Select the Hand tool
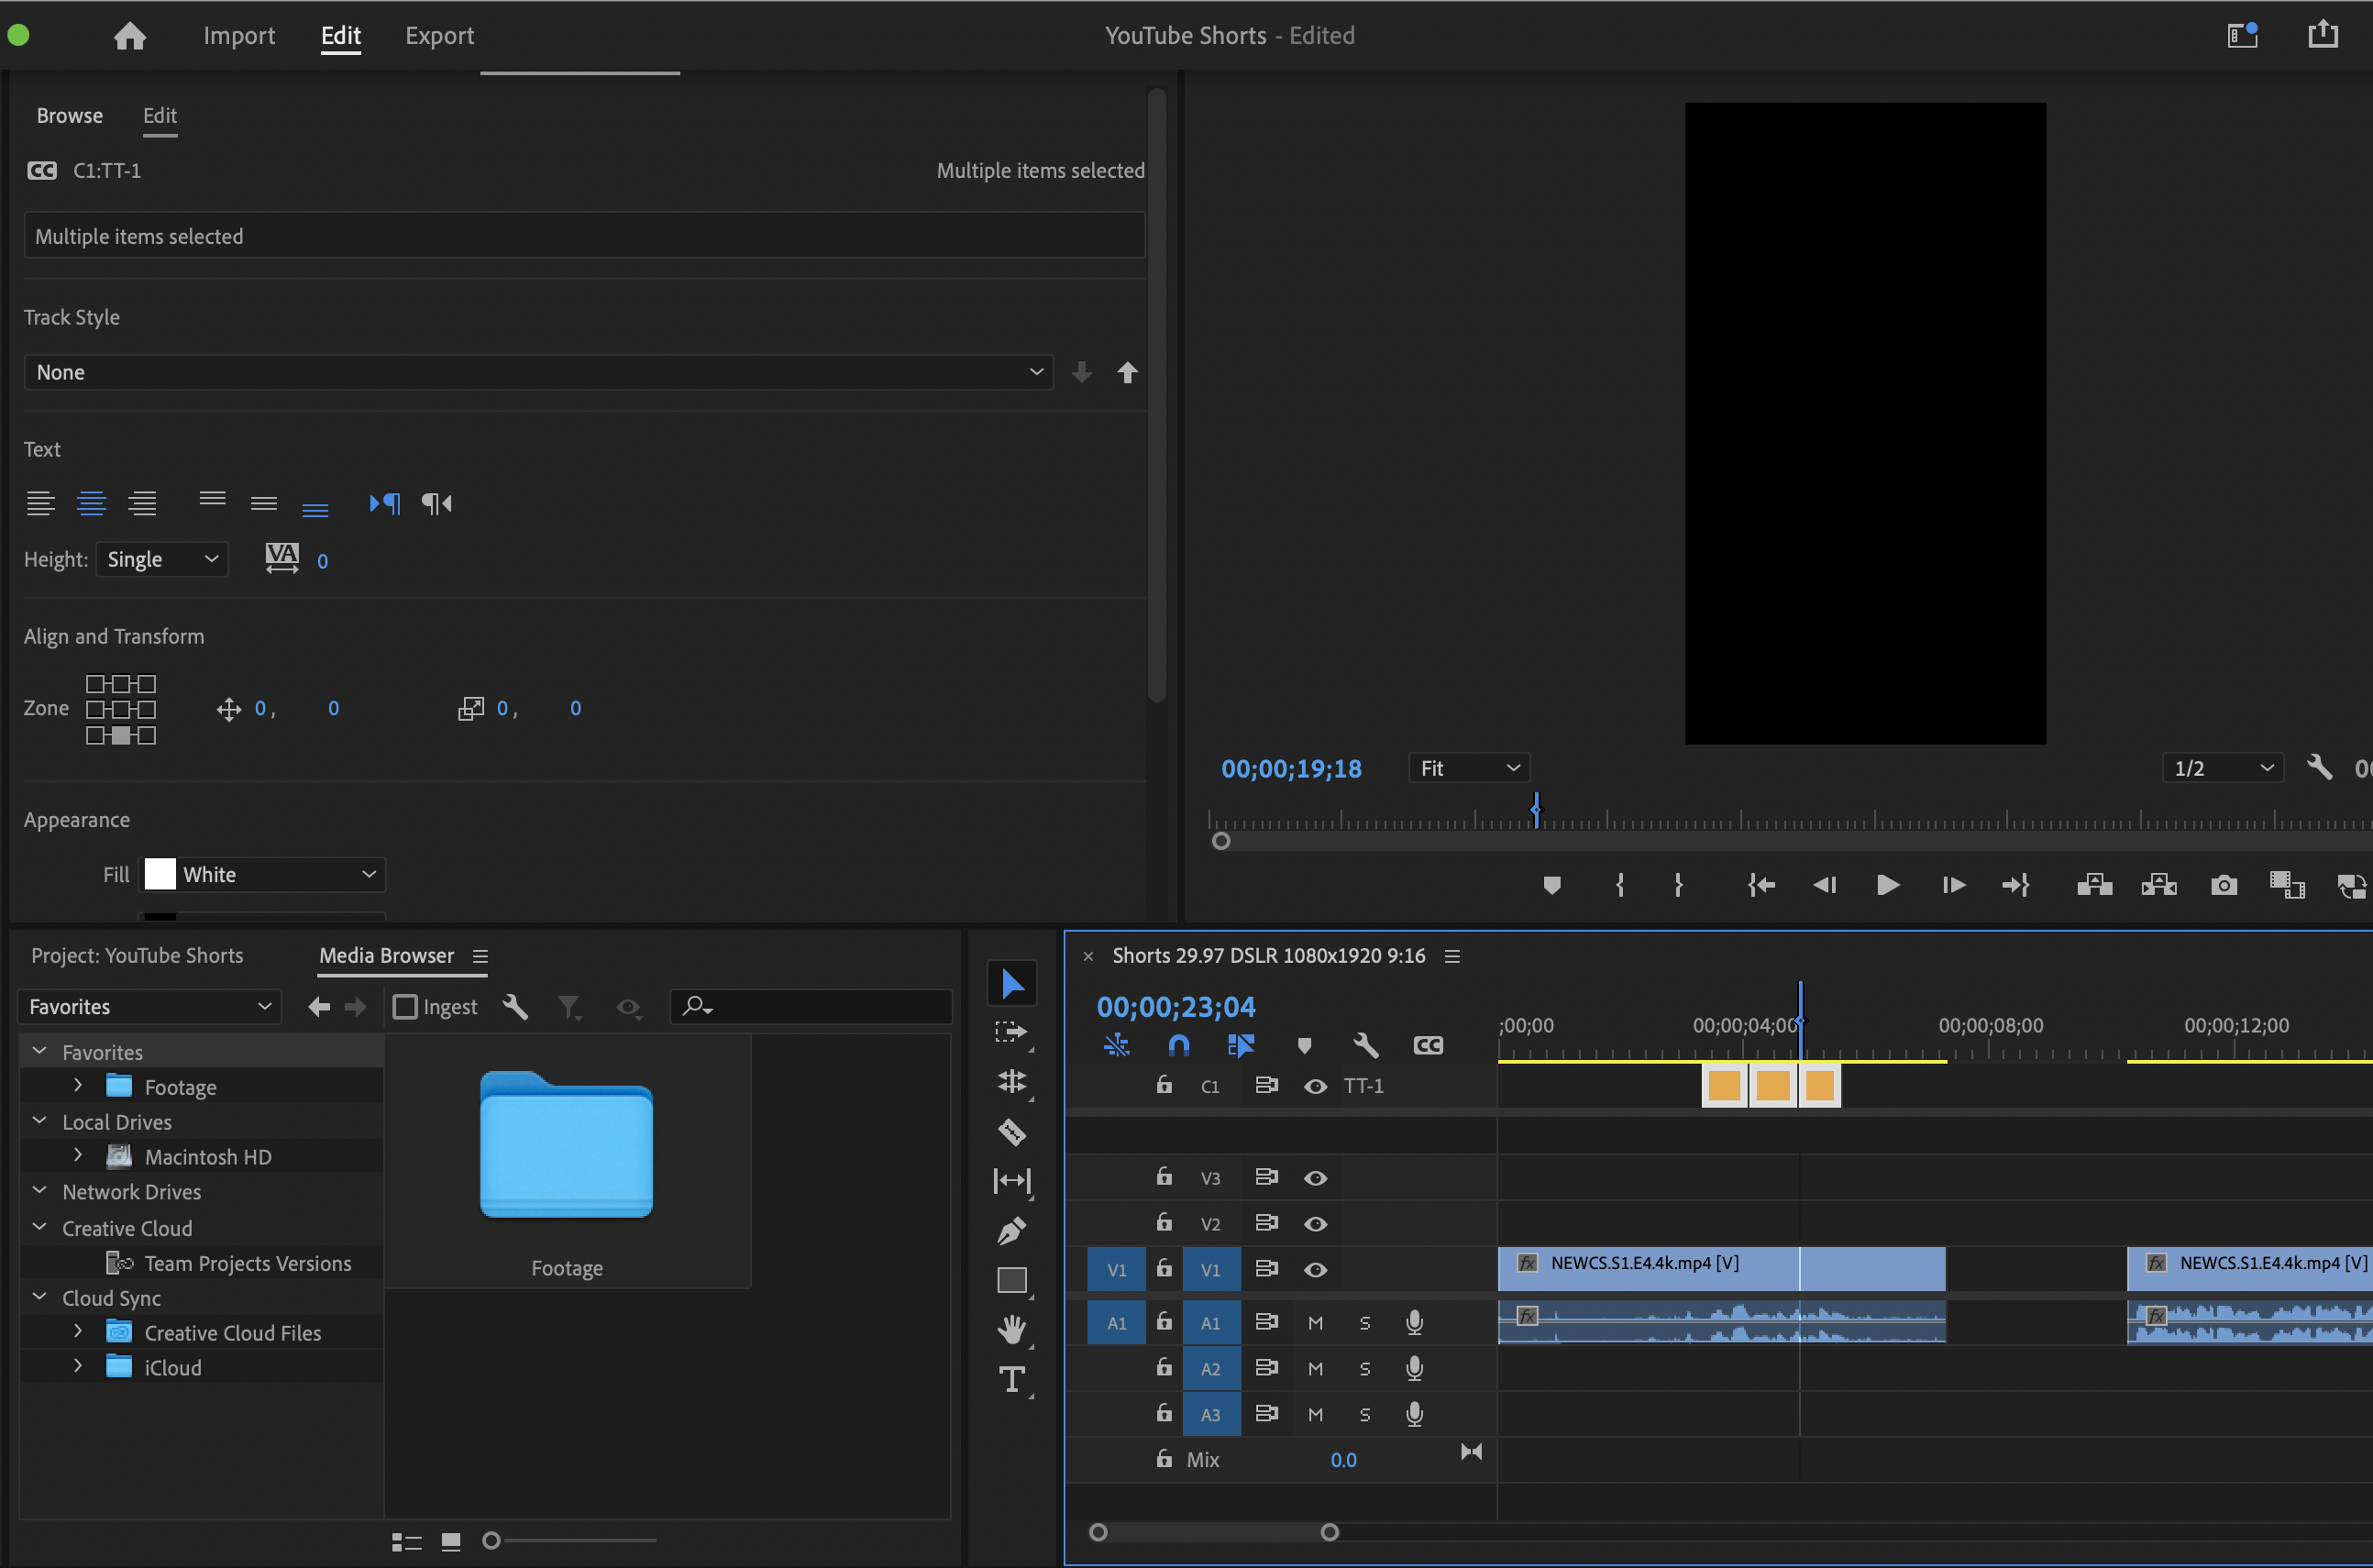Image resolution: width=2373 pixels, height=1568 pixels. pyautogui.click(x=1012, y=1329)
